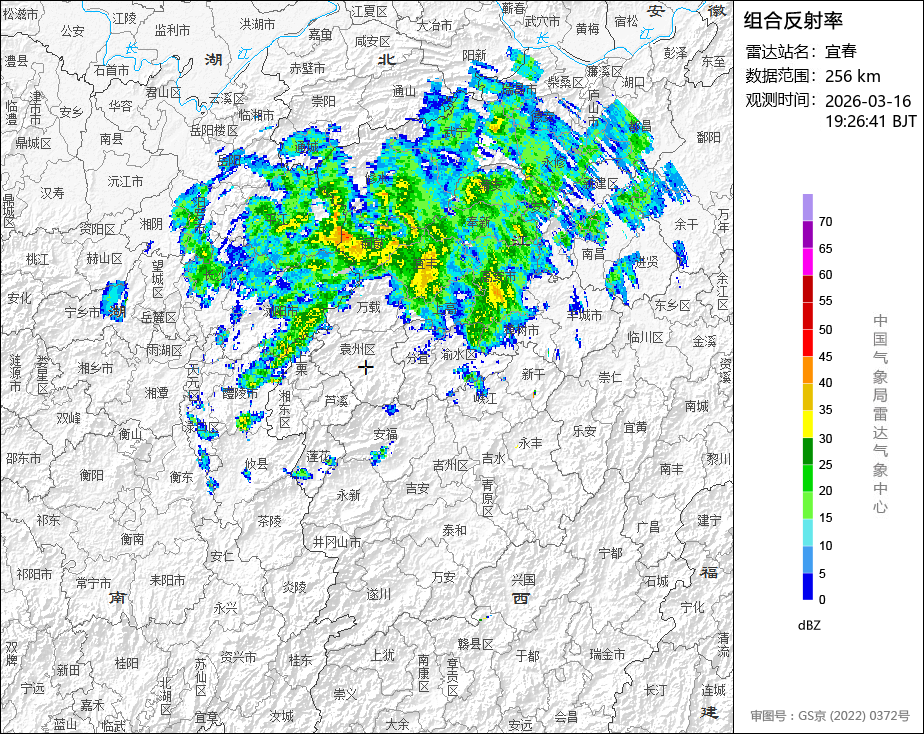
Task: Click the 彭泽 map label
Action: (x=675, y=53)
